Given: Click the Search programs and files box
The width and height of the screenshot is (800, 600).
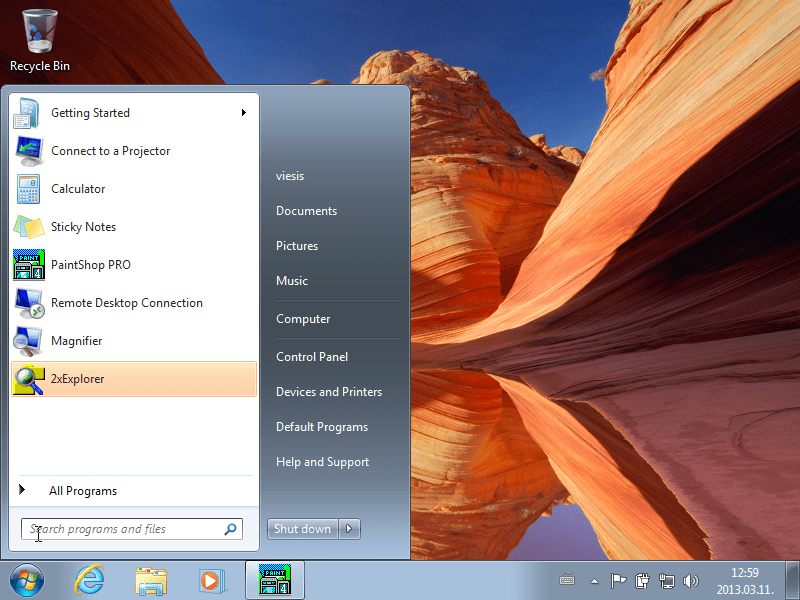Looking at the screenshot, I should (132, 529).
